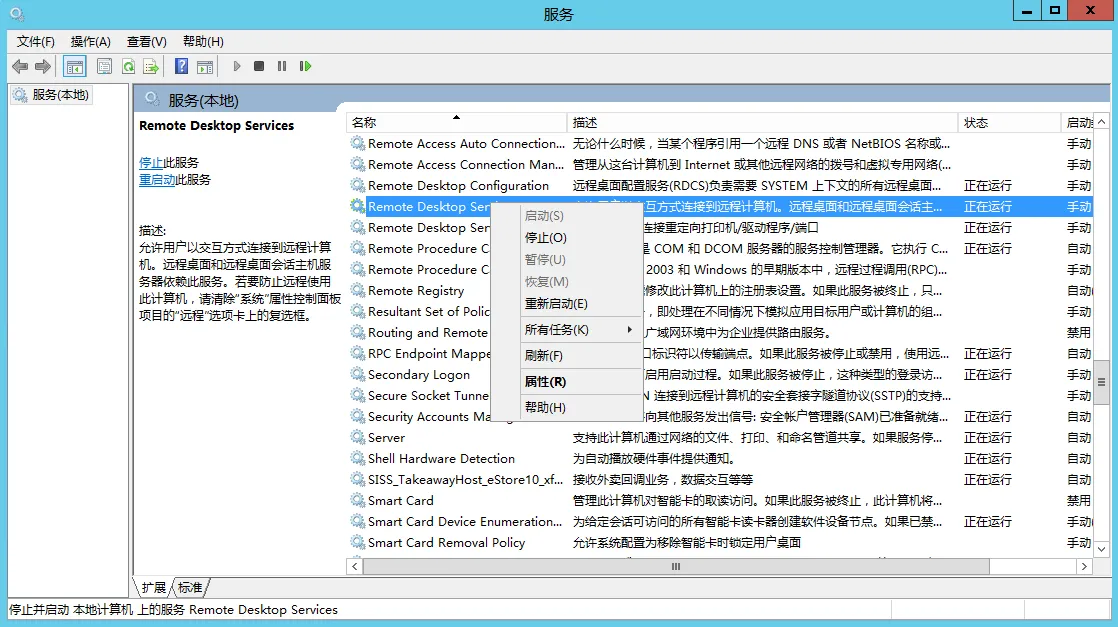The width and height of the screenshot is (1118, 627).
Task: Sort the service list by the 名称 column
Action: pyautogui.click(x=420, y=121)
